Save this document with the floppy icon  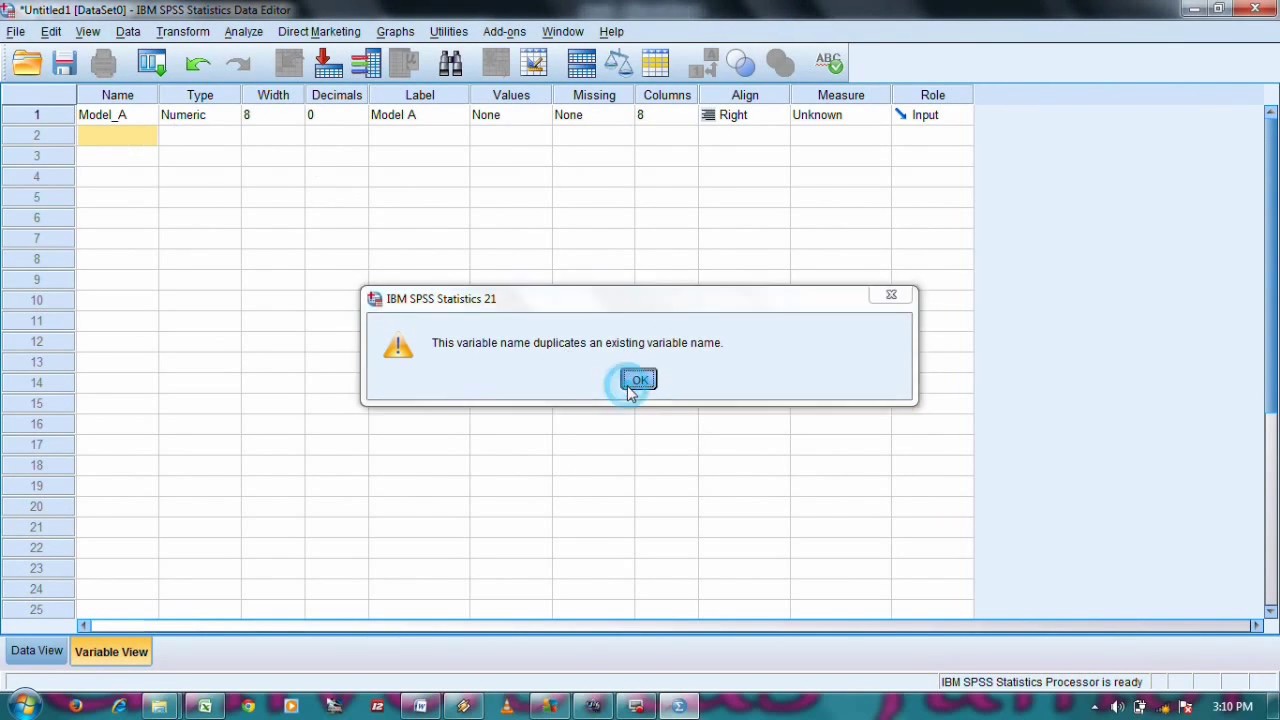click(65, 64)
